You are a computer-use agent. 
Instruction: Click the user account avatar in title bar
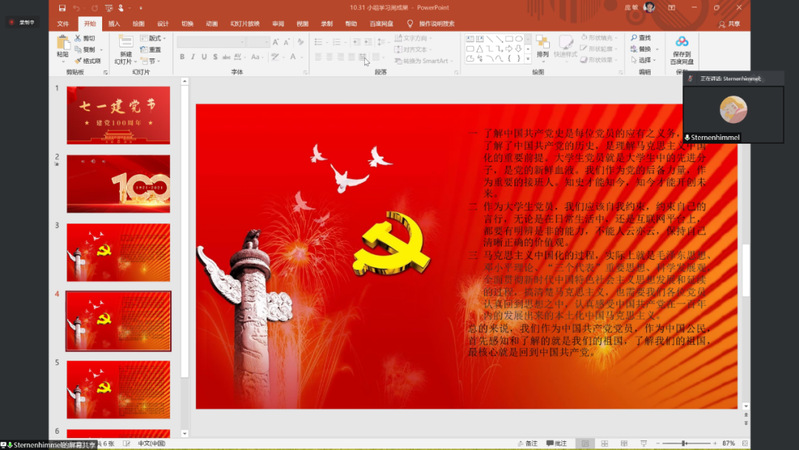pyautogui.click(x=649, y=7)
